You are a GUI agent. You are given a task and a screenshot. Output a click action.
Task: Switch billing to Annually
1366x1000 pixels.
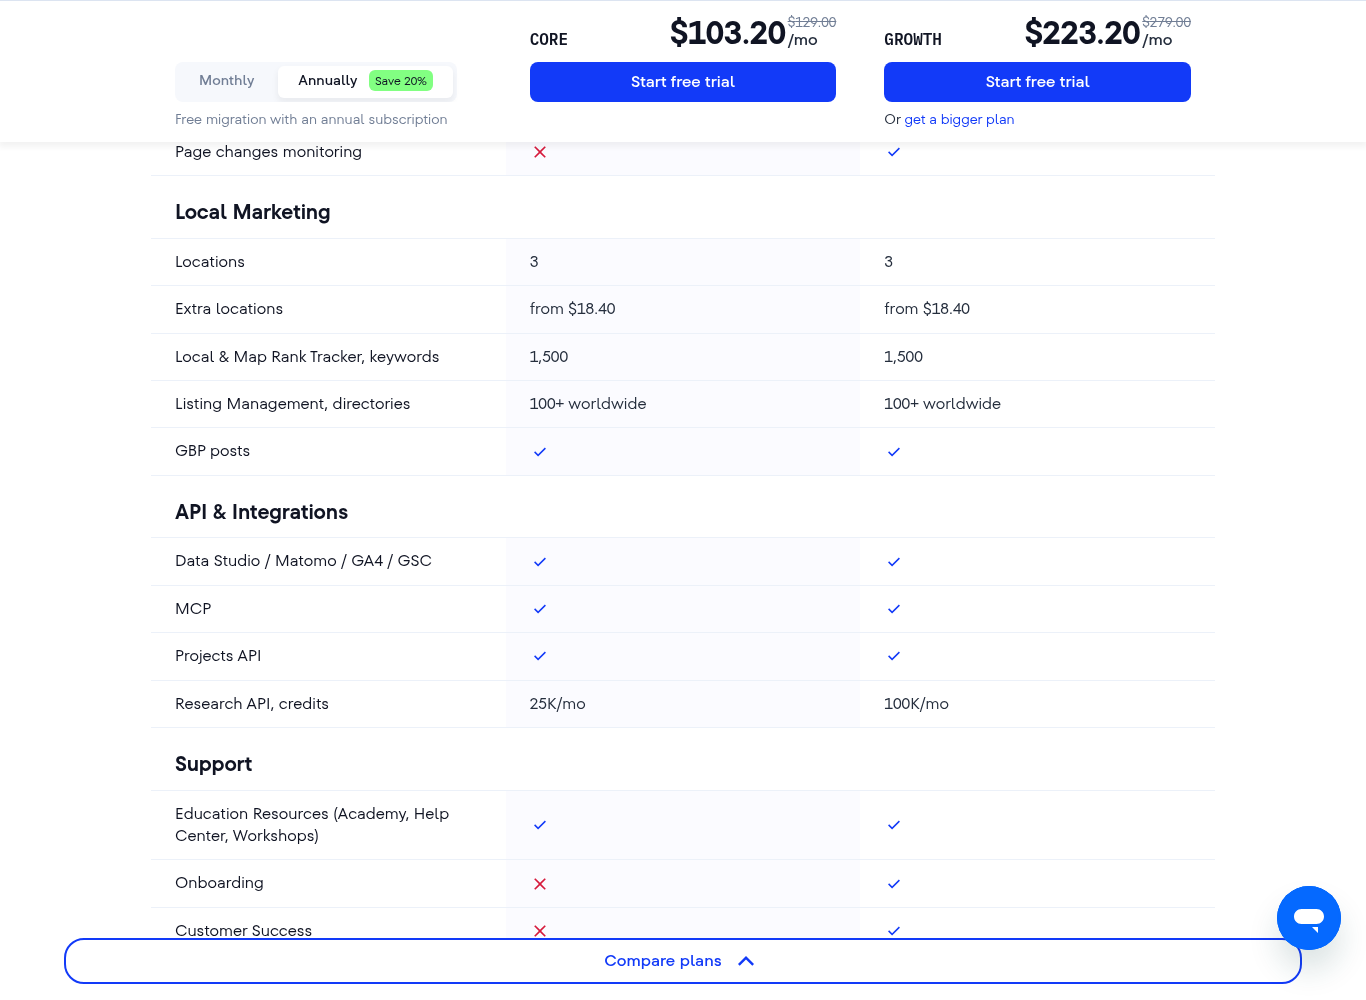pyautogui.click(x=365, y=81)
